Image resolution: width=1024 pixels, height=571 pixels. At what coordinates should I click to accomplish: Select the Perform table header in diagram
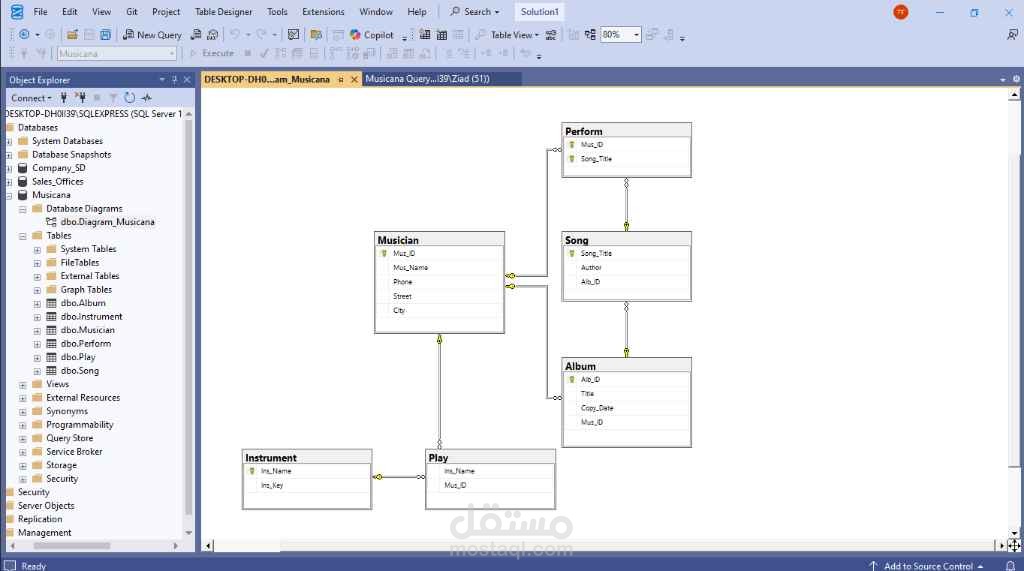[626, 131]
